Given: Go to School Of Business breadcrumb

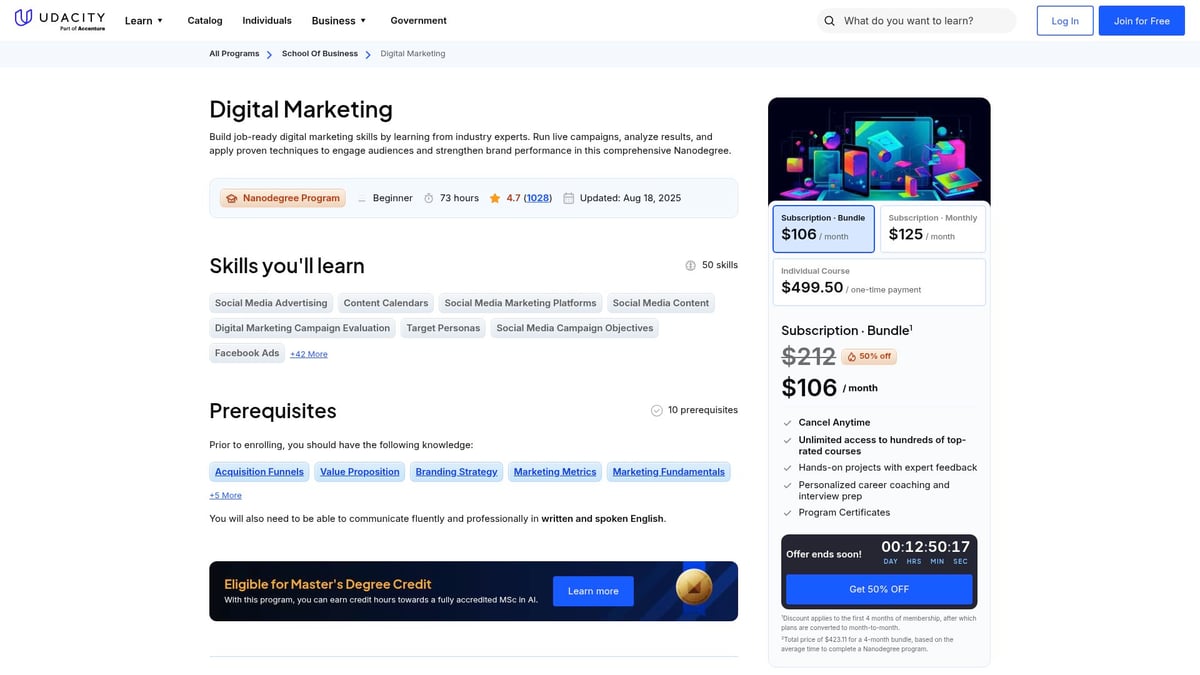Looking at the screenshot, I should coord(320,54).
